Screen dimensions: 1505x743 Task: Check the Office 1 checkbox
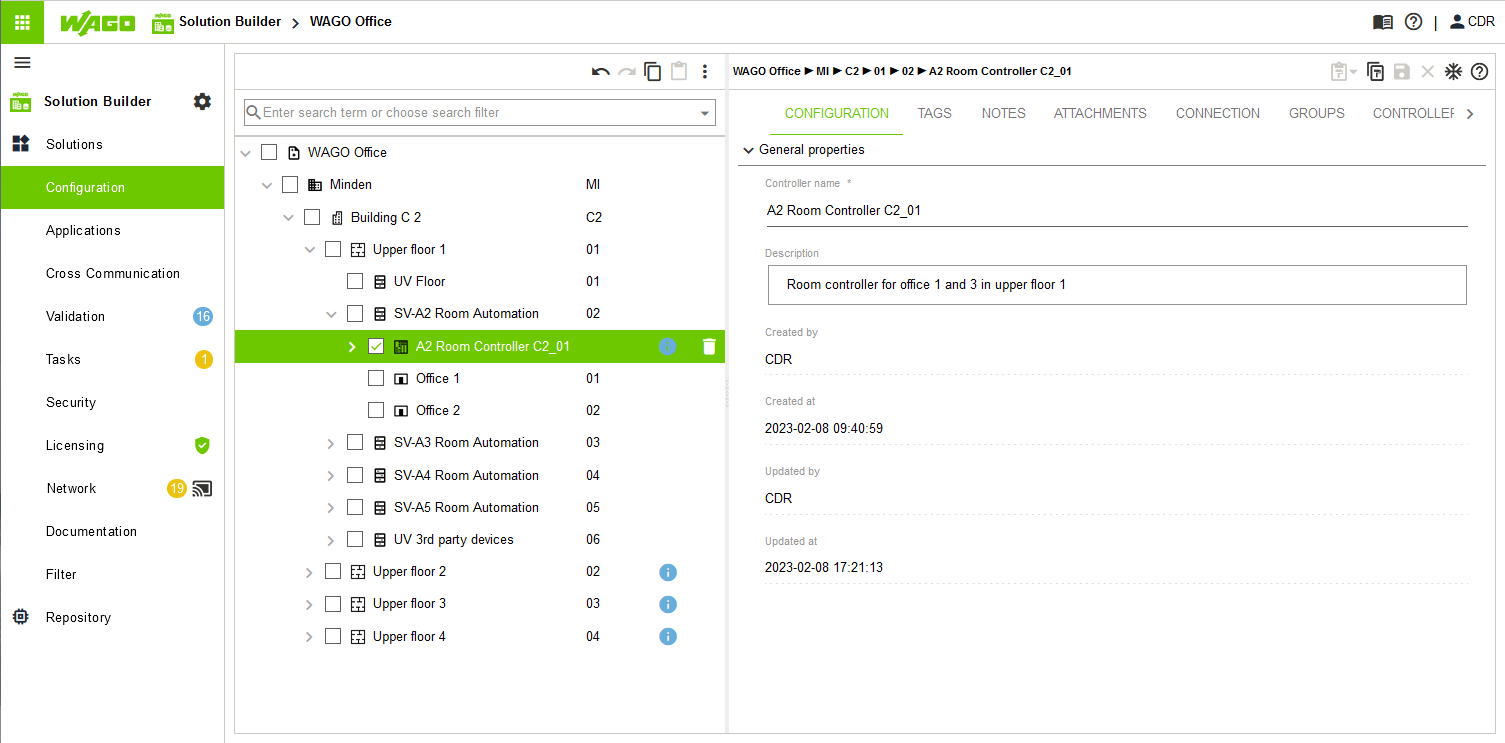coord(376,379)
